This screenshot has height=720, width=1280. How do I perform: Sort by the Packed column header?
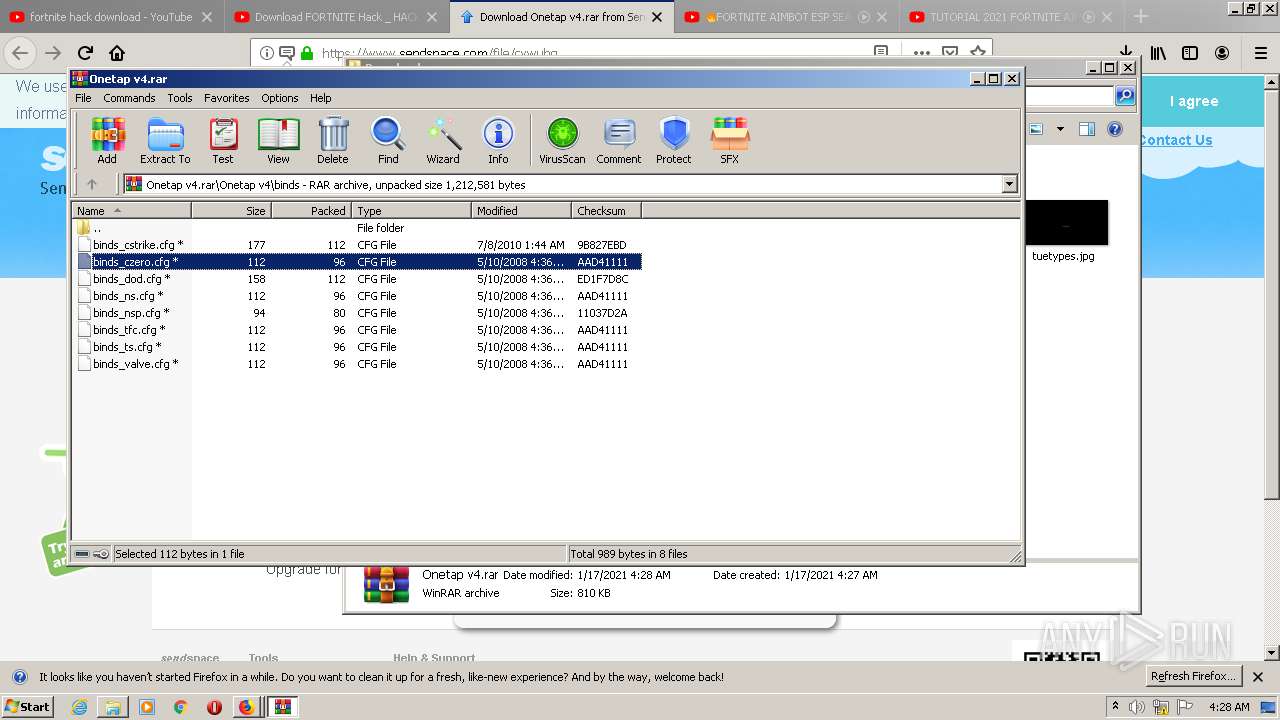tap(311, 211)
